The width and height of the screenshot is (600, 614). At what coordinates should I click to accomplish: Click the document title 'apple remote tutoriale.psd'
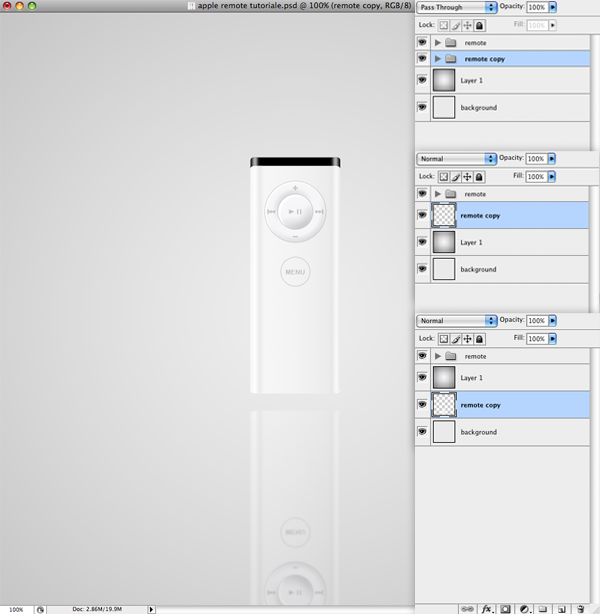pyautogui.click(x=247, y=6)
